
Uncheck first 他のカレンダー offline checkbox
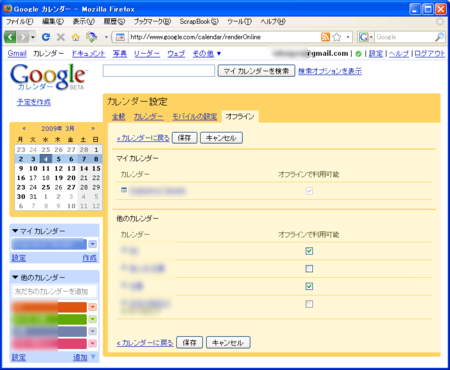point(309,251)
